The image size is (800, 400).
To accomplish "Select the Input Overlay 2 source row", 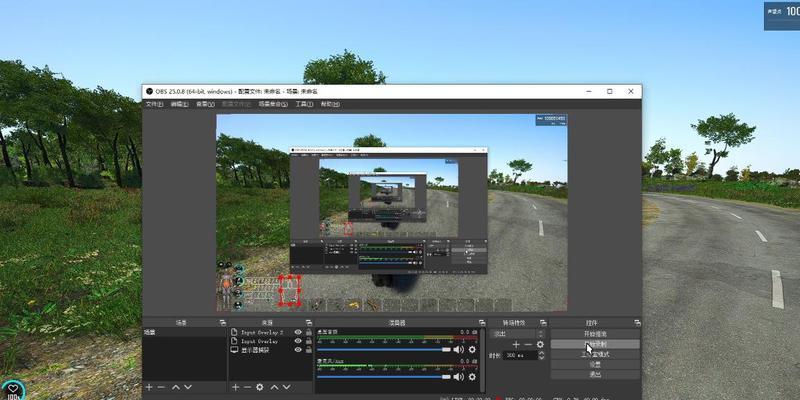I will click(x=270, y=332).
